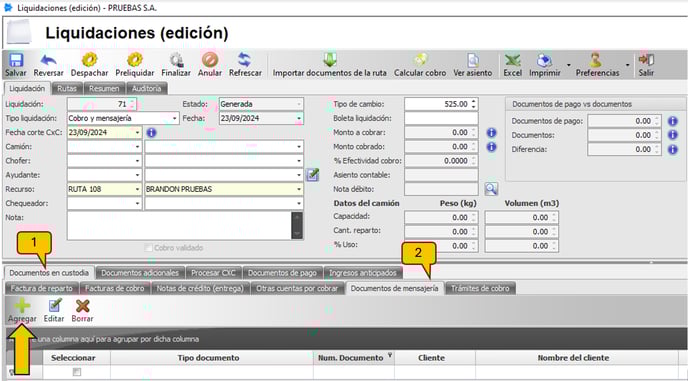Sort by Cliente column header

click(x=431, y=358)
